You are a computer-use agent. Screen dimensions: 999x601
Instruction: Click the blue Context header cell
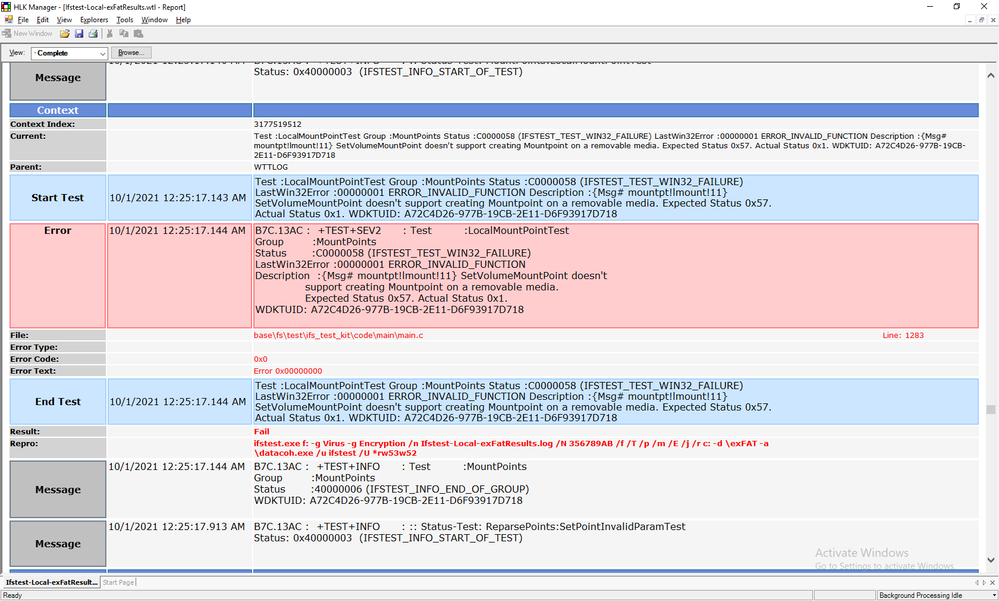tap(57, 110)
